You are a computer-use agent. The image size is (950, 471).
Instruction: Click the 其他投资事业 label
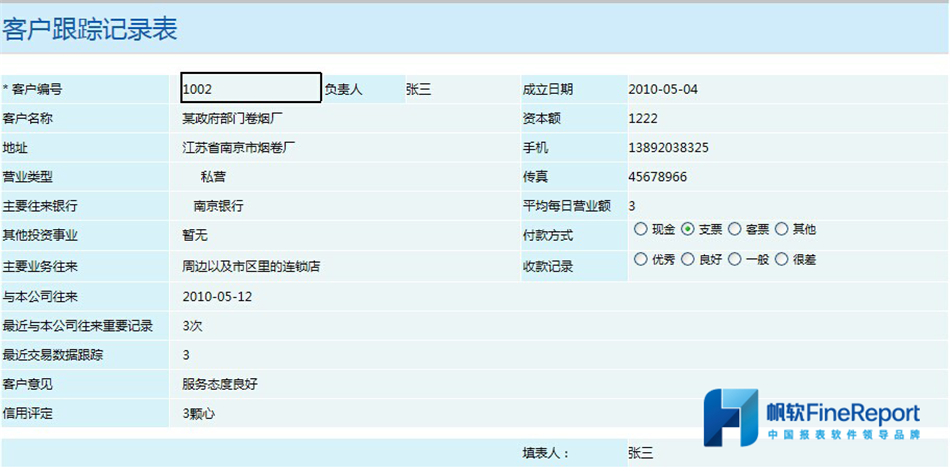(x=40, y=236)
